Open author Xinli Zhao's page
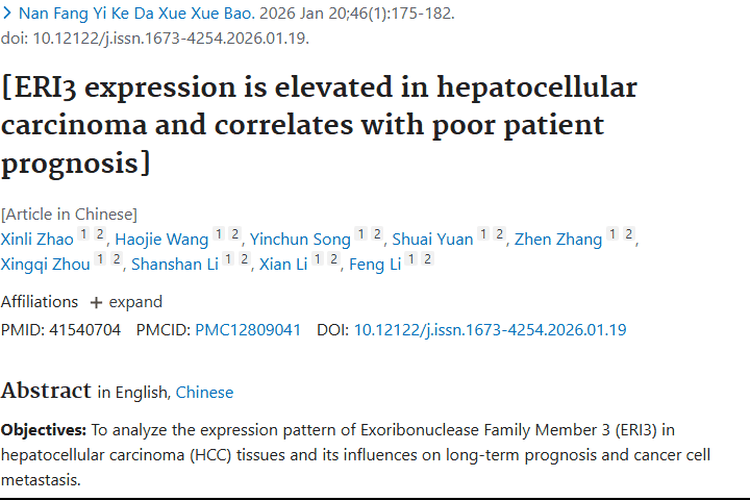 [x=37, y=239]
